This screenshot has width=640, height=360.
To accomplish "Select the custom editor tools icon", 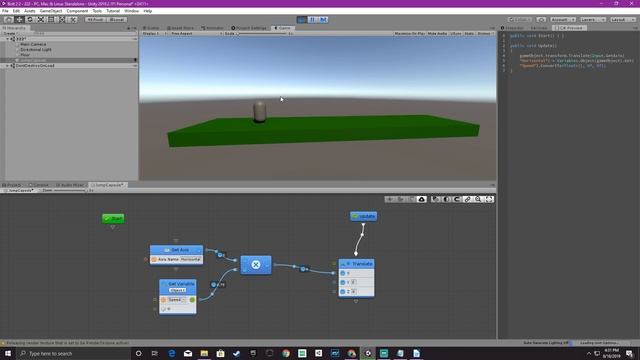I will click(x=73, y=20).
